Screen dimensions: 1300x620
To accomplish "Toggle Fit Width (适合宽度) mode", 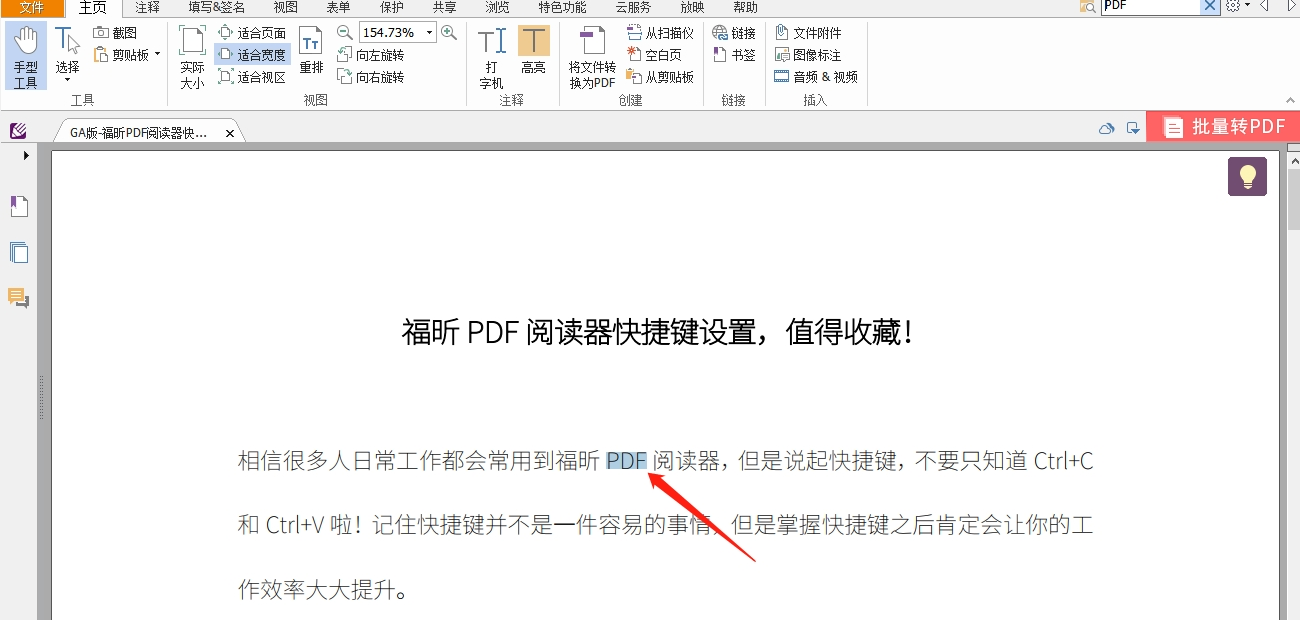I will 252,54.
